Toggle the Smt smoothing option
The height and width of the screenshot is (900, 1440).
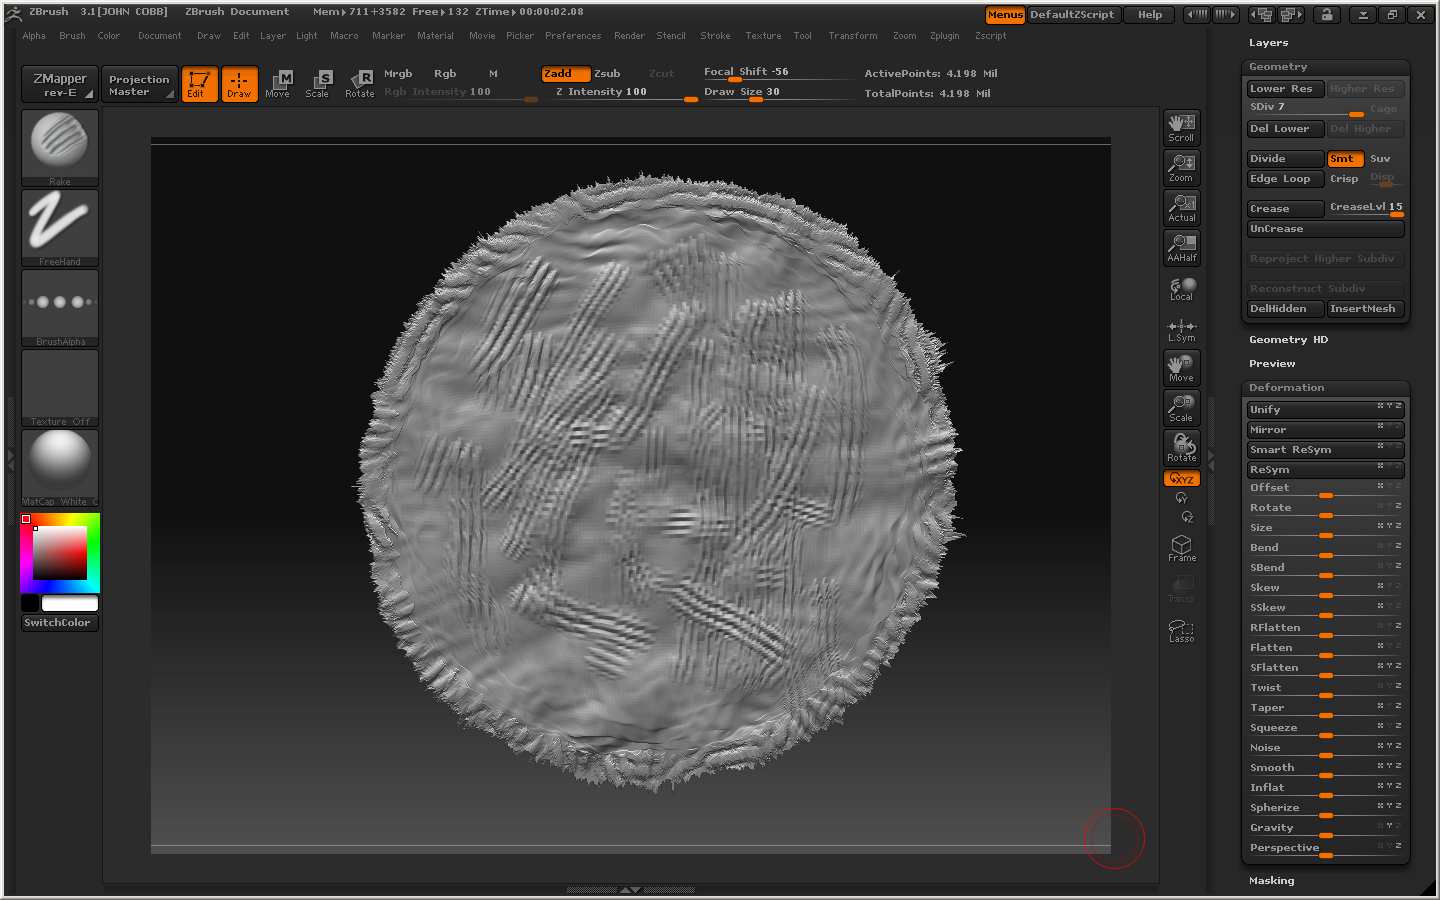(x=1344, y=159)
